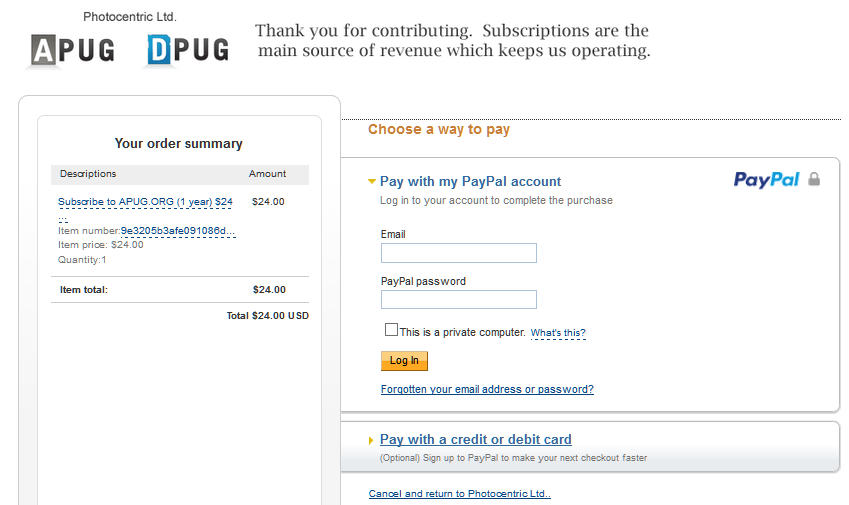Open Forgotten your email address or password

coord(487,389)
